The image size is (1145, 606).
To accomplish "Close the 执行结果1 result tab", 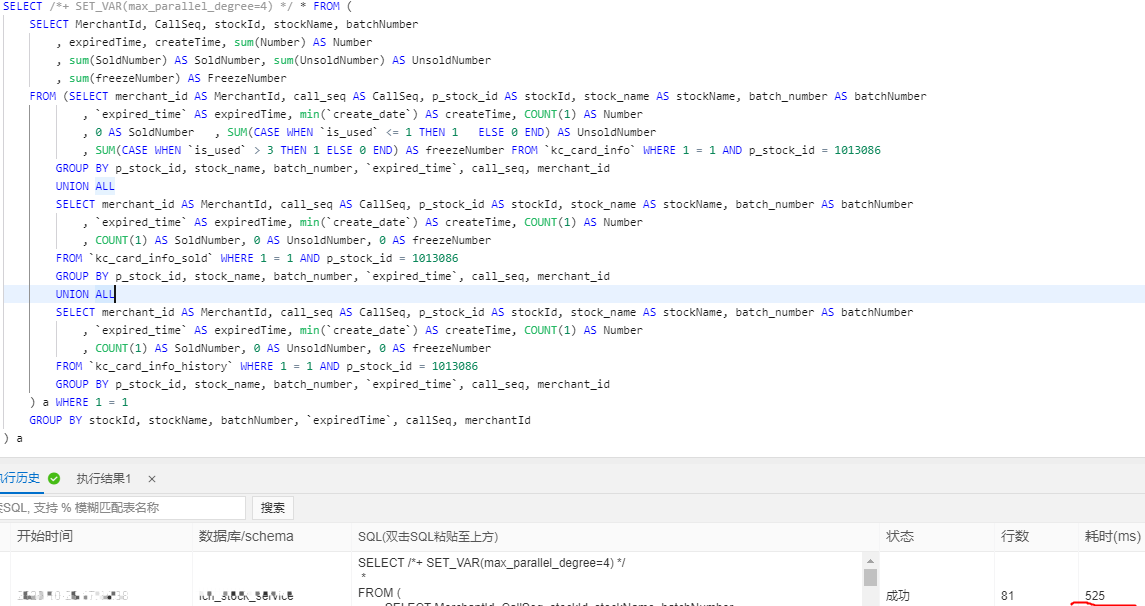I will [151, 478].
